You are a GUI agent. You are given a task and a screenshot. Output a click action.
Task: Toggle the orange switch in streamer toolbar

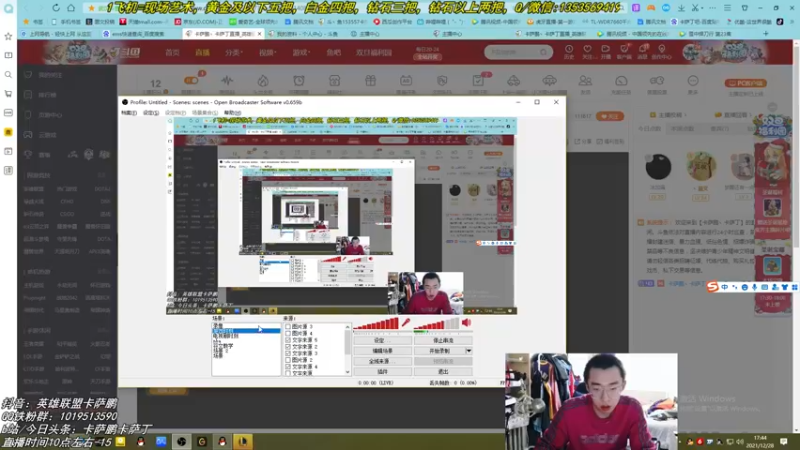(191, 80)
